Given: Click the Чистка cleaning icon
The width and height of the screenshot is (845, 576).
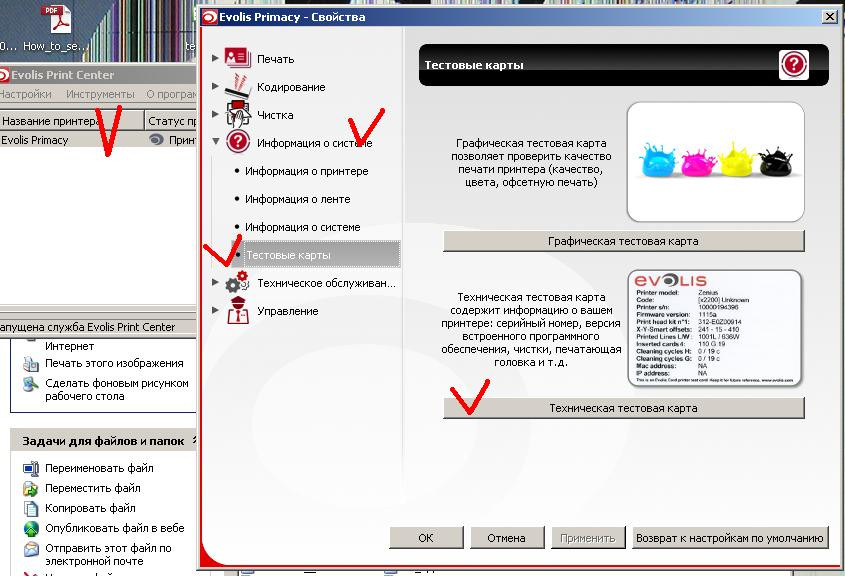Looking at the screenshot, I should (x=237, y=114).
